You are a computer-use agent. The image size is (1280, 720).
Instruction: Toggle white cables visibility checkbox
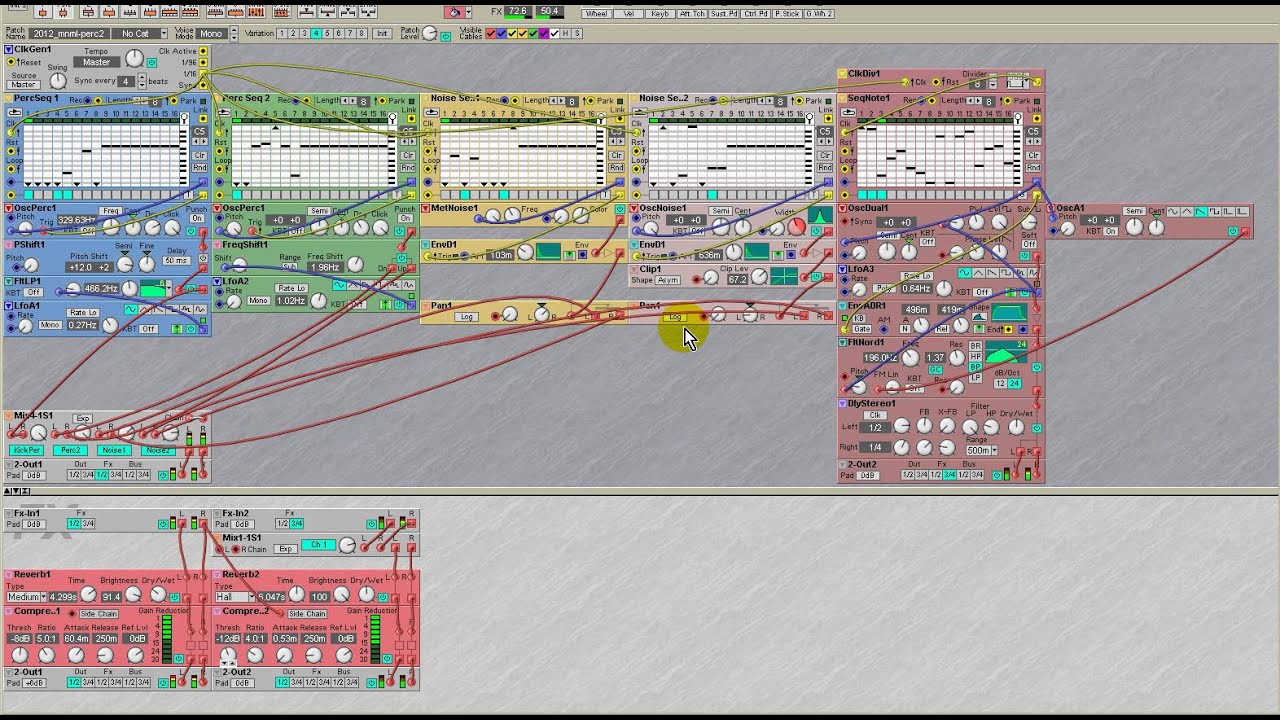coord(554,33)
